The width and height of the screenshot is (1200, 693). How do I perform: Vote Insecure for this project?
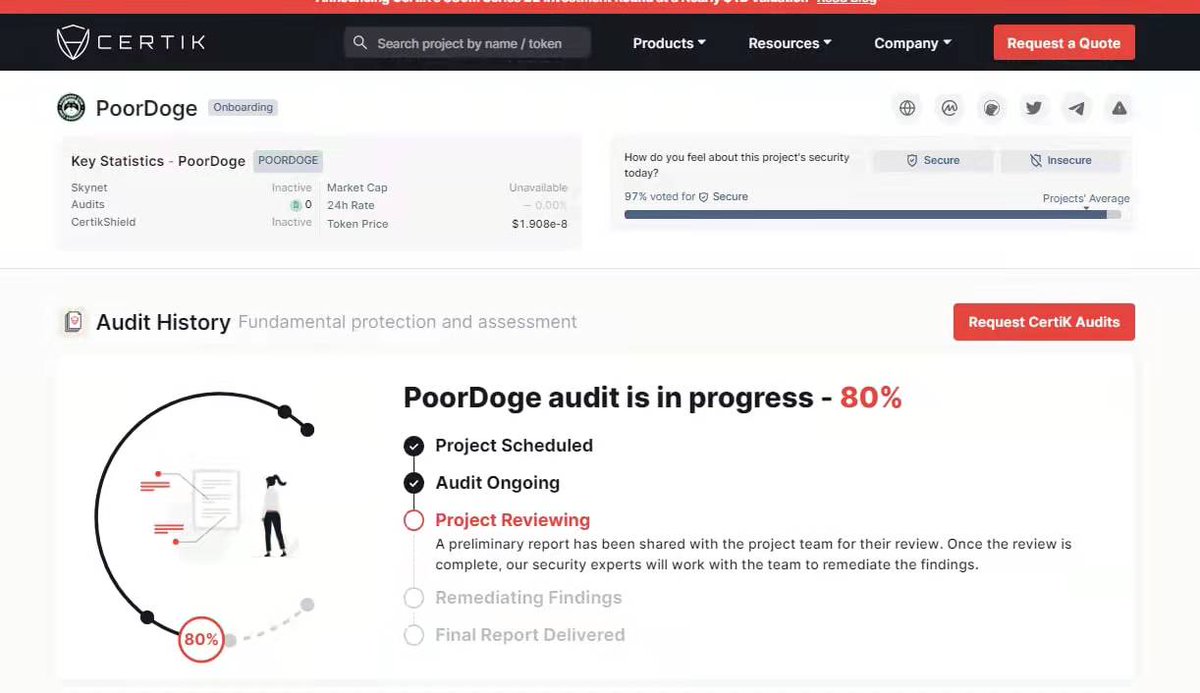pyautogui.click(x=1061, y=160)
